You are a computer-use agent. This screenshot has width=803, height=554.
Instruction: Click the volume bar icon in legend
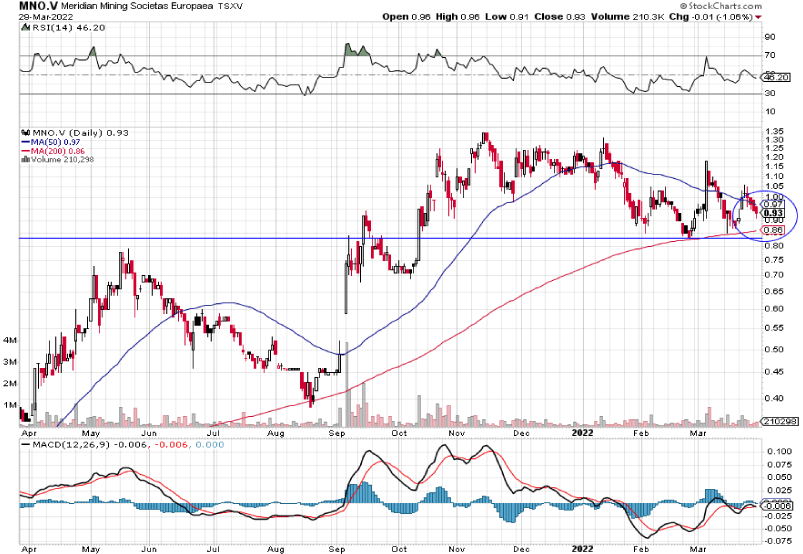tap(25, 160)
